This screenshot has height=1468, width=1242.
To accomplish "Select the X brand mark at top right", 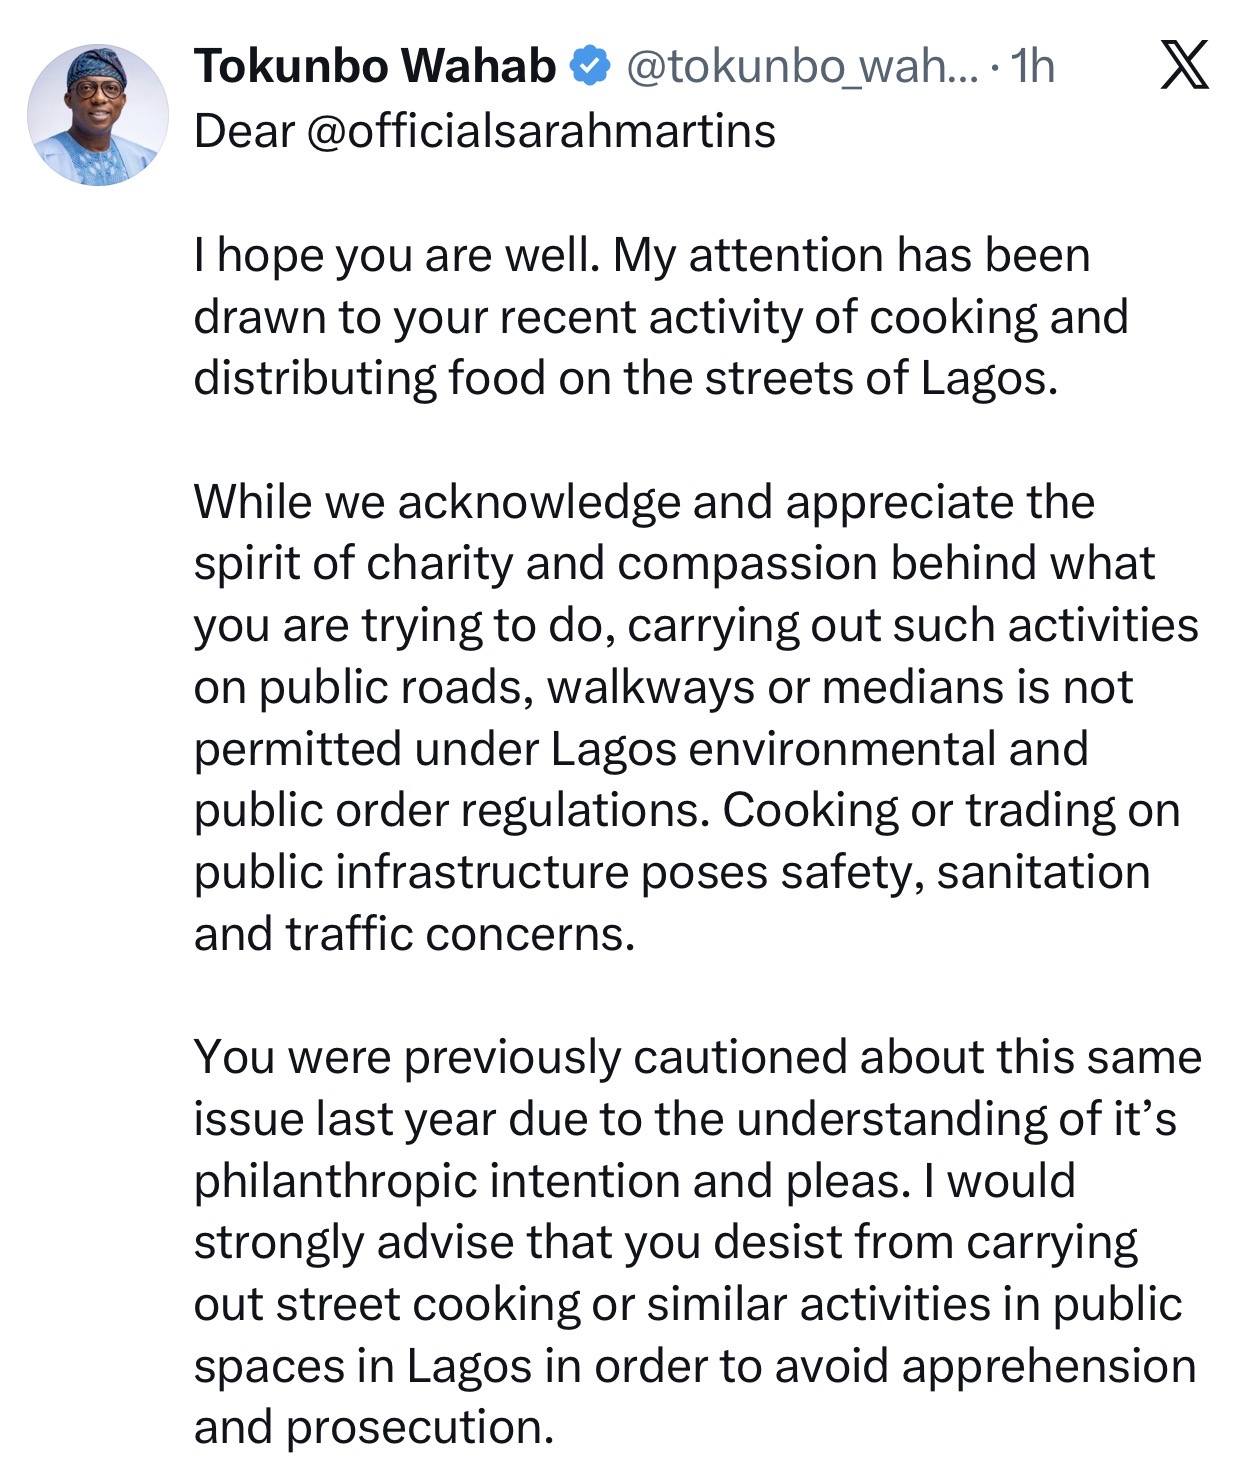I will 1184,62.
